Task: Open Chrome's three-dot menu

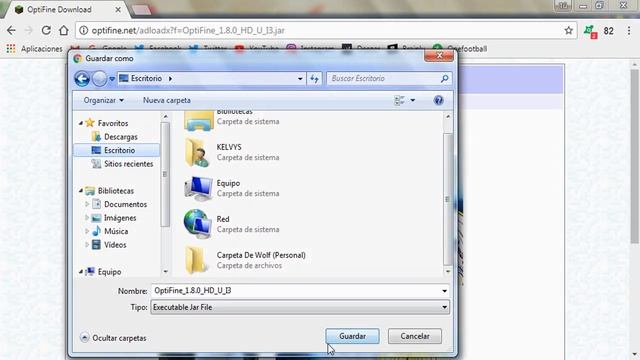Action: [629, 31]
